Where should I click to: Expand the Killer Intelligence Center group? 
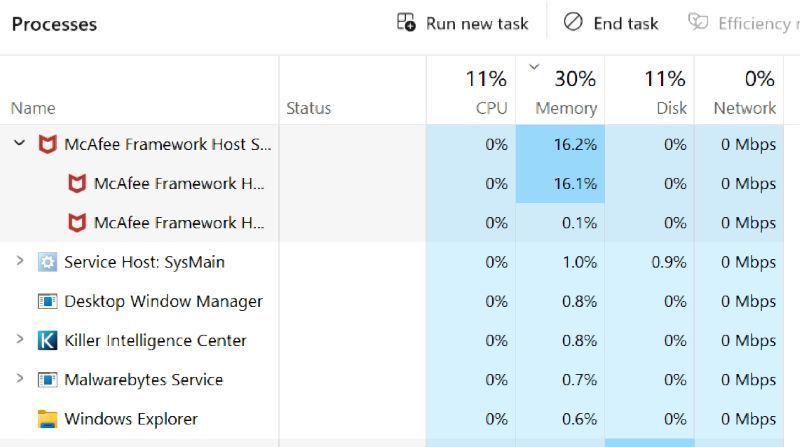point(19,341)
